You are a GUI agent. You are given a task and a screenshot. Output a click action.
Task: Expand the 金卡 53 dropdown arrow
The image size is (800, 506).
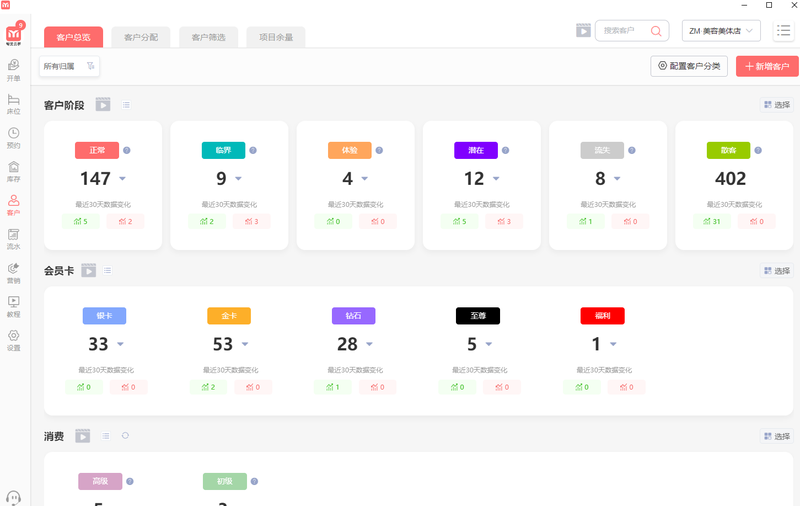point(245,344)
